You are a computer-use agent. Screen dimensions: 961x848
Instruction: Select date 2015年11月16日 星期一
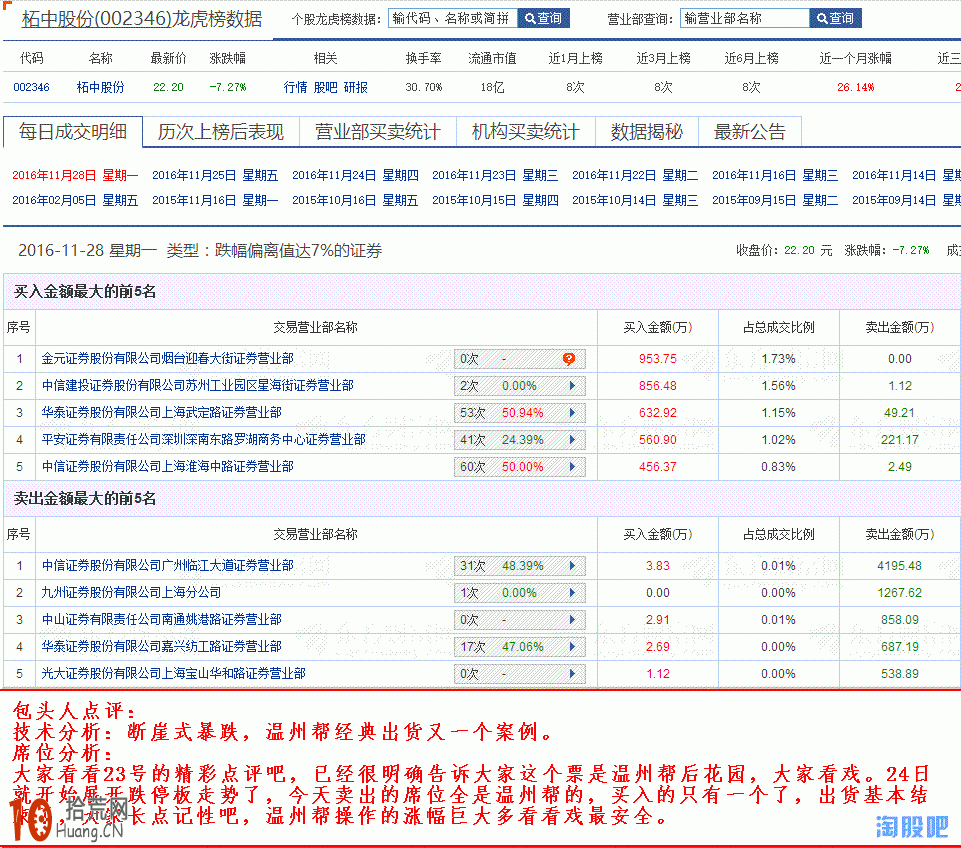coord(215,200)
